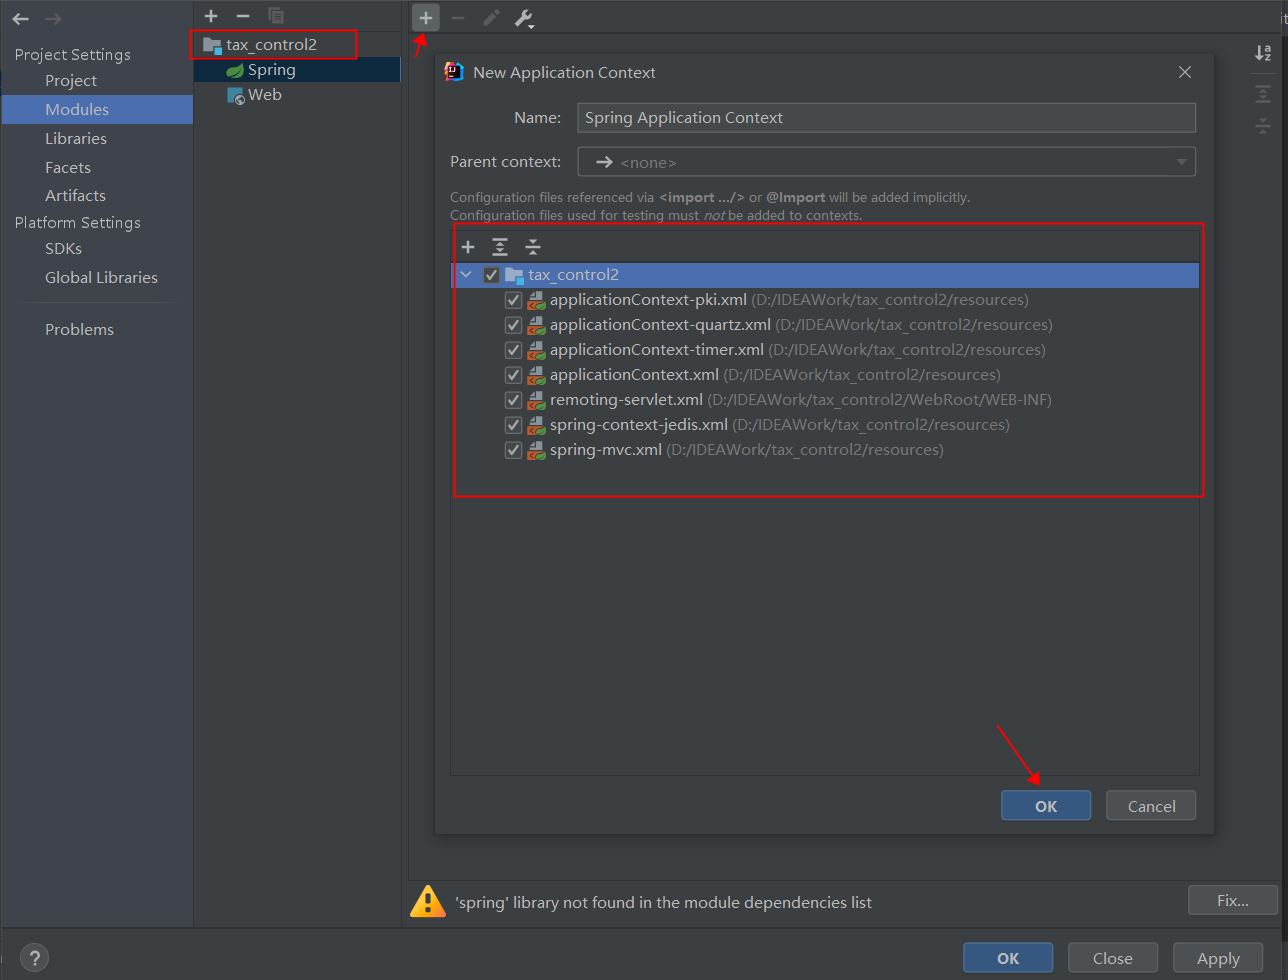This screenshot has height=980, width=1288.
Task: Uncheck applicationContext-timer.xml checkbox
Action: [513, 350]
